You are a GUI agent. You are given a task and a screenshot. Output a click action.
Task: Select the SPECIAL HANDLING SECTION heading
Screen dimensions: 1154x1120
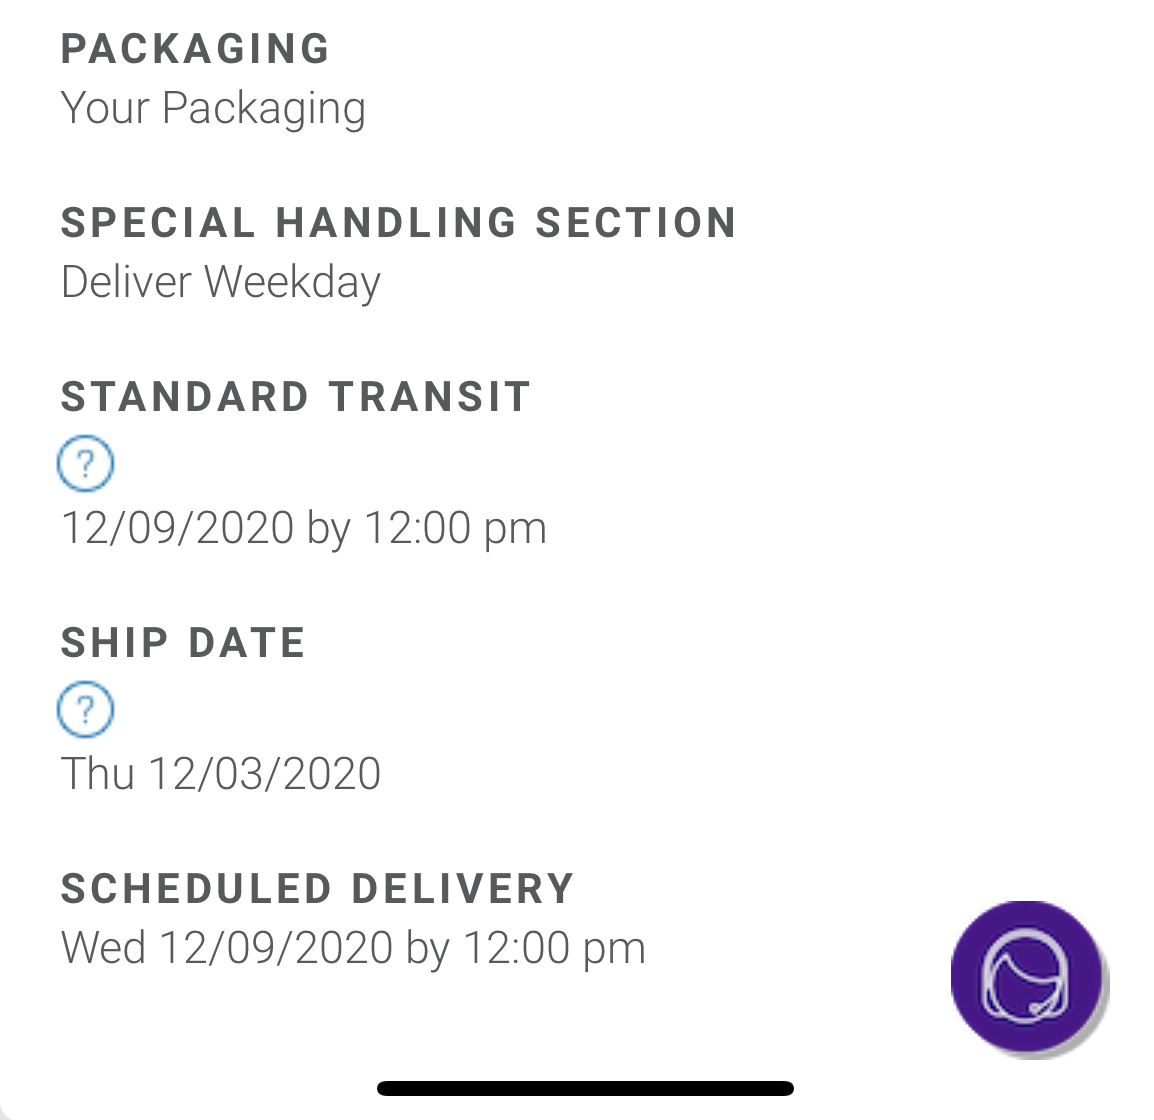click(x=399, y=222)
